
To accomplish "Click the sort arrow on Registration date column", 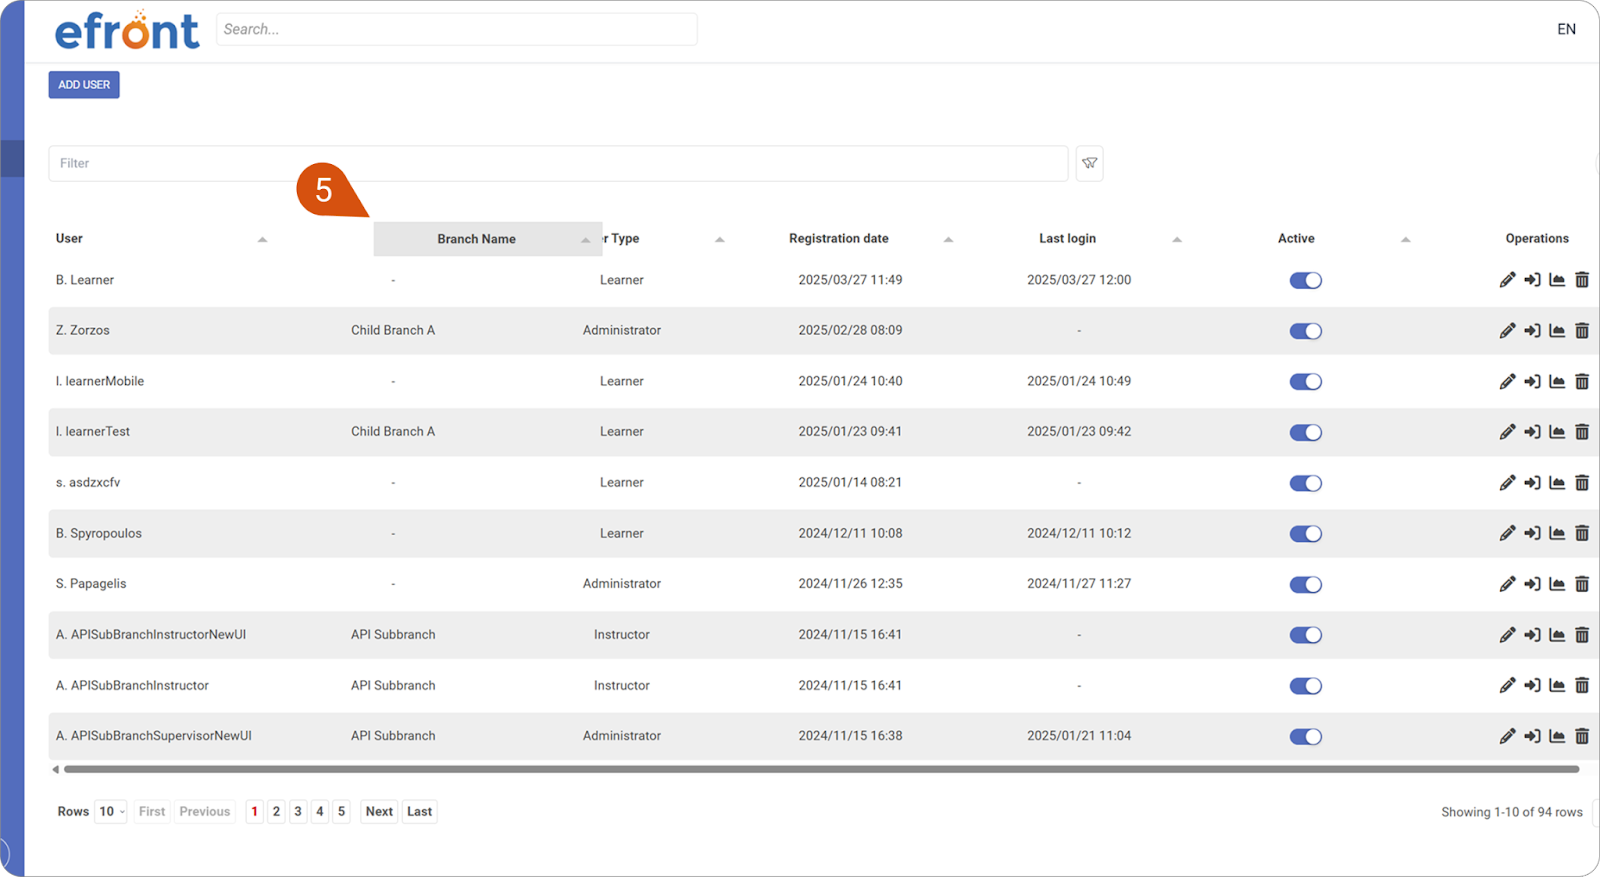I will point(948,240).
